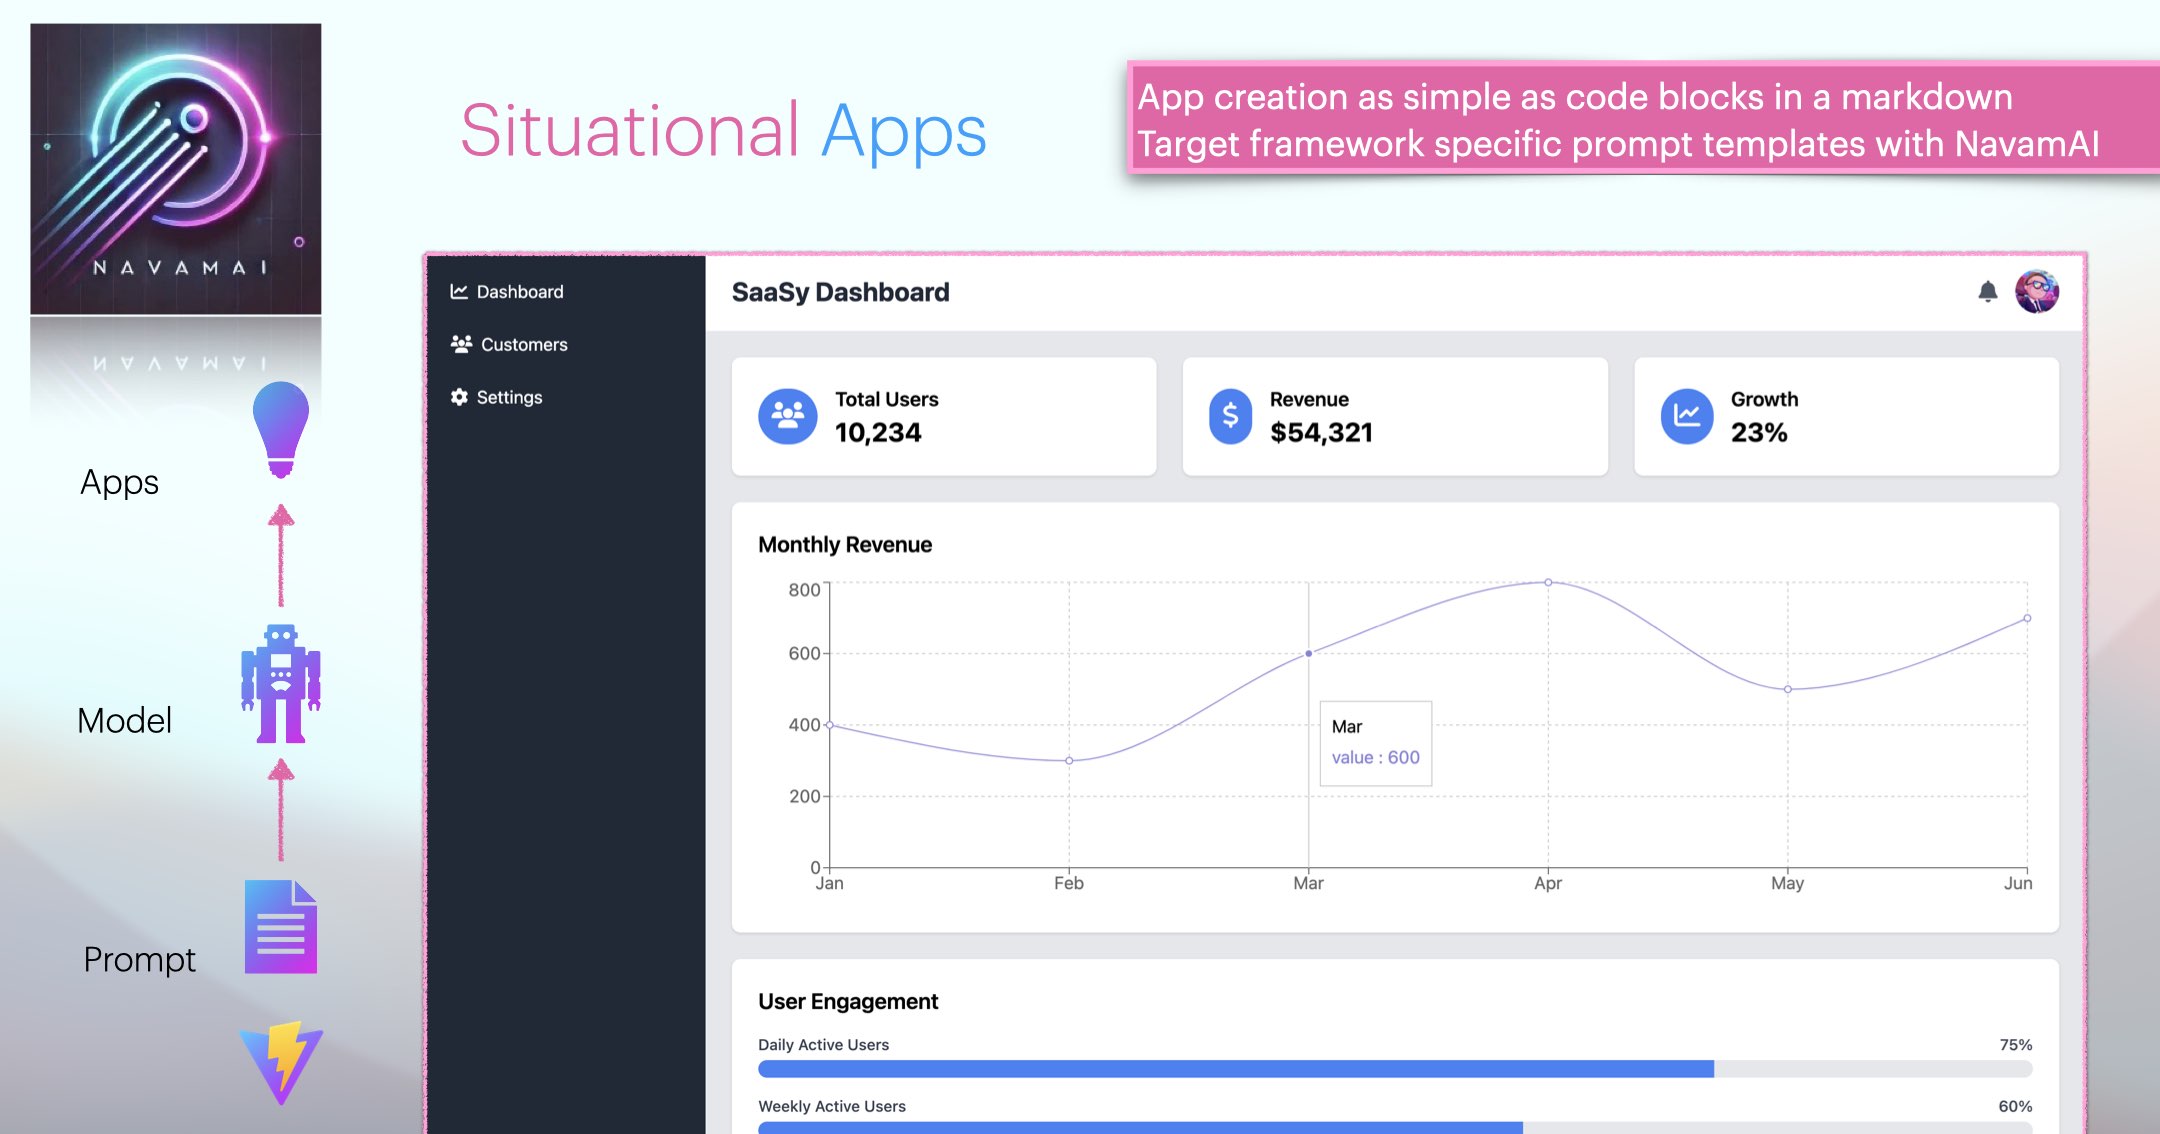2160x1134 pixels.
Task: Click the Daily Active Users progress bar
Action: point(1395,1069)
